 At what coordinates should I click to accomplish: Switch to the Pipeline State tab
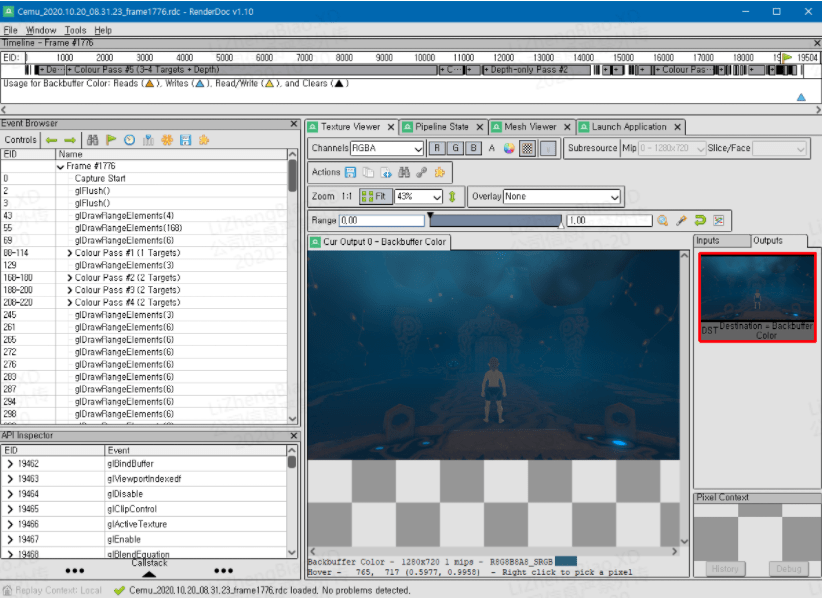[x=441, y=127]
